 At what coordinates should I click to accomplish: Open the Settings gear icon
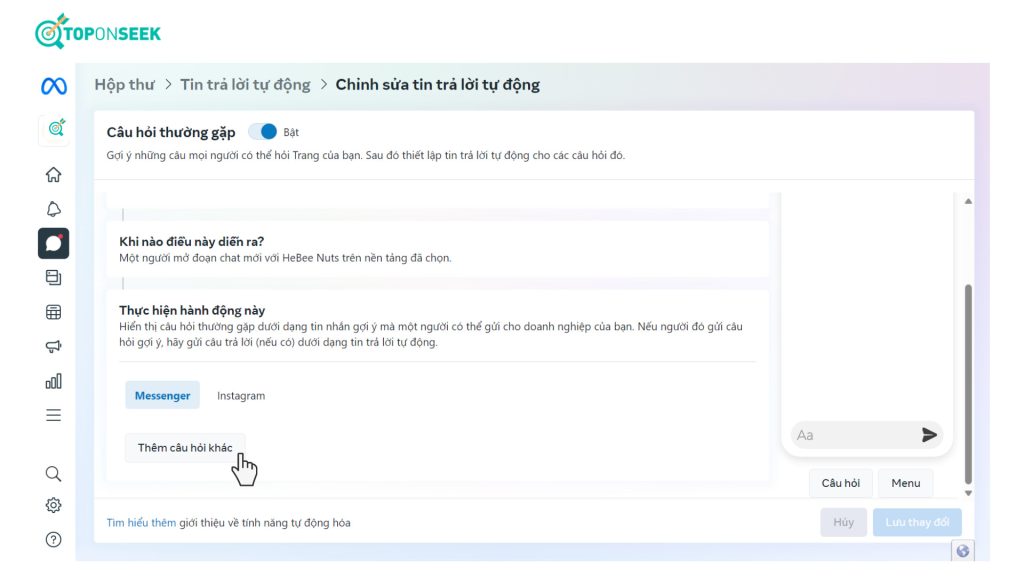coord(54,506)
